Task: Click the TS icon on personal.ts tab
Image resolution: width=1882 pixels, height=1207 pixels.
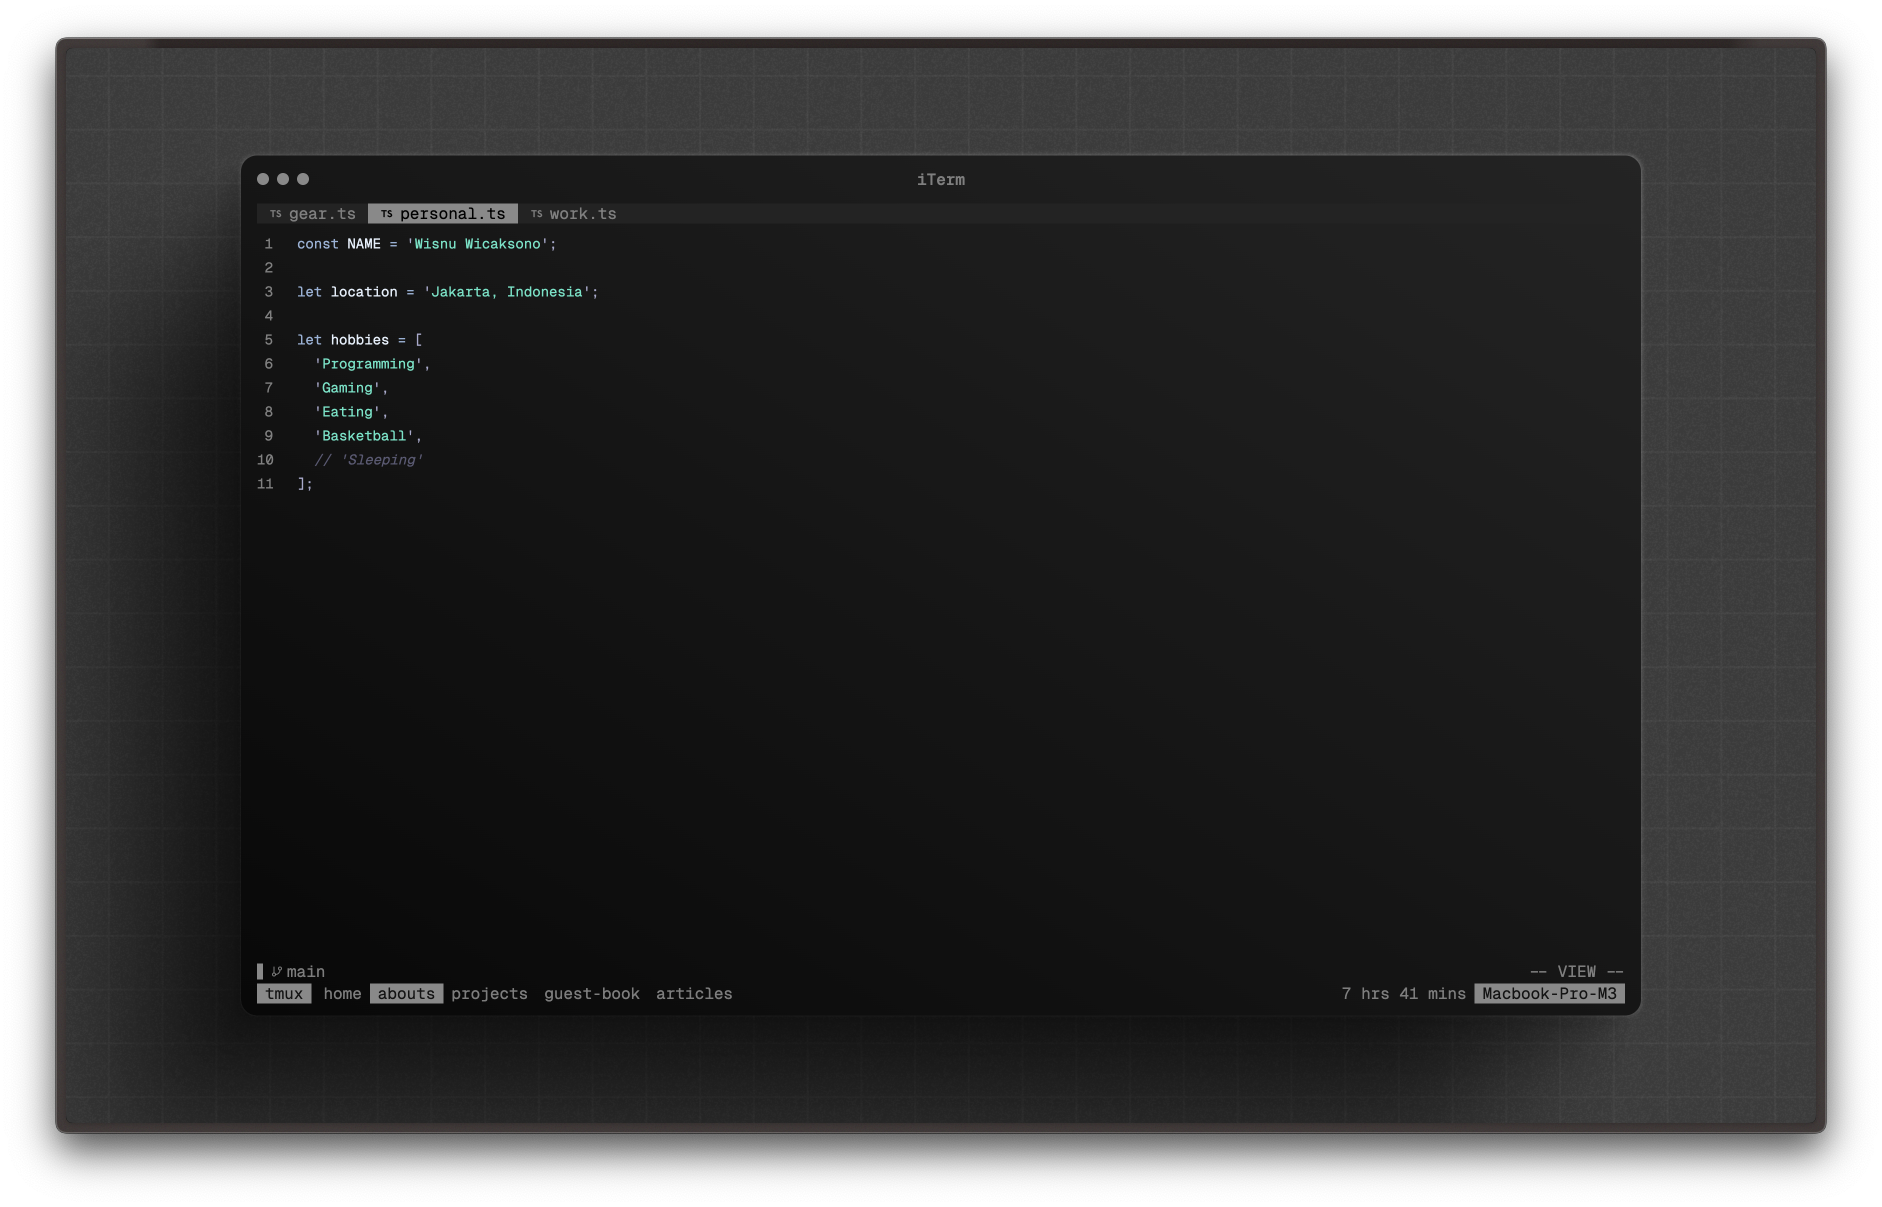Action: click(x=387, y=214)
